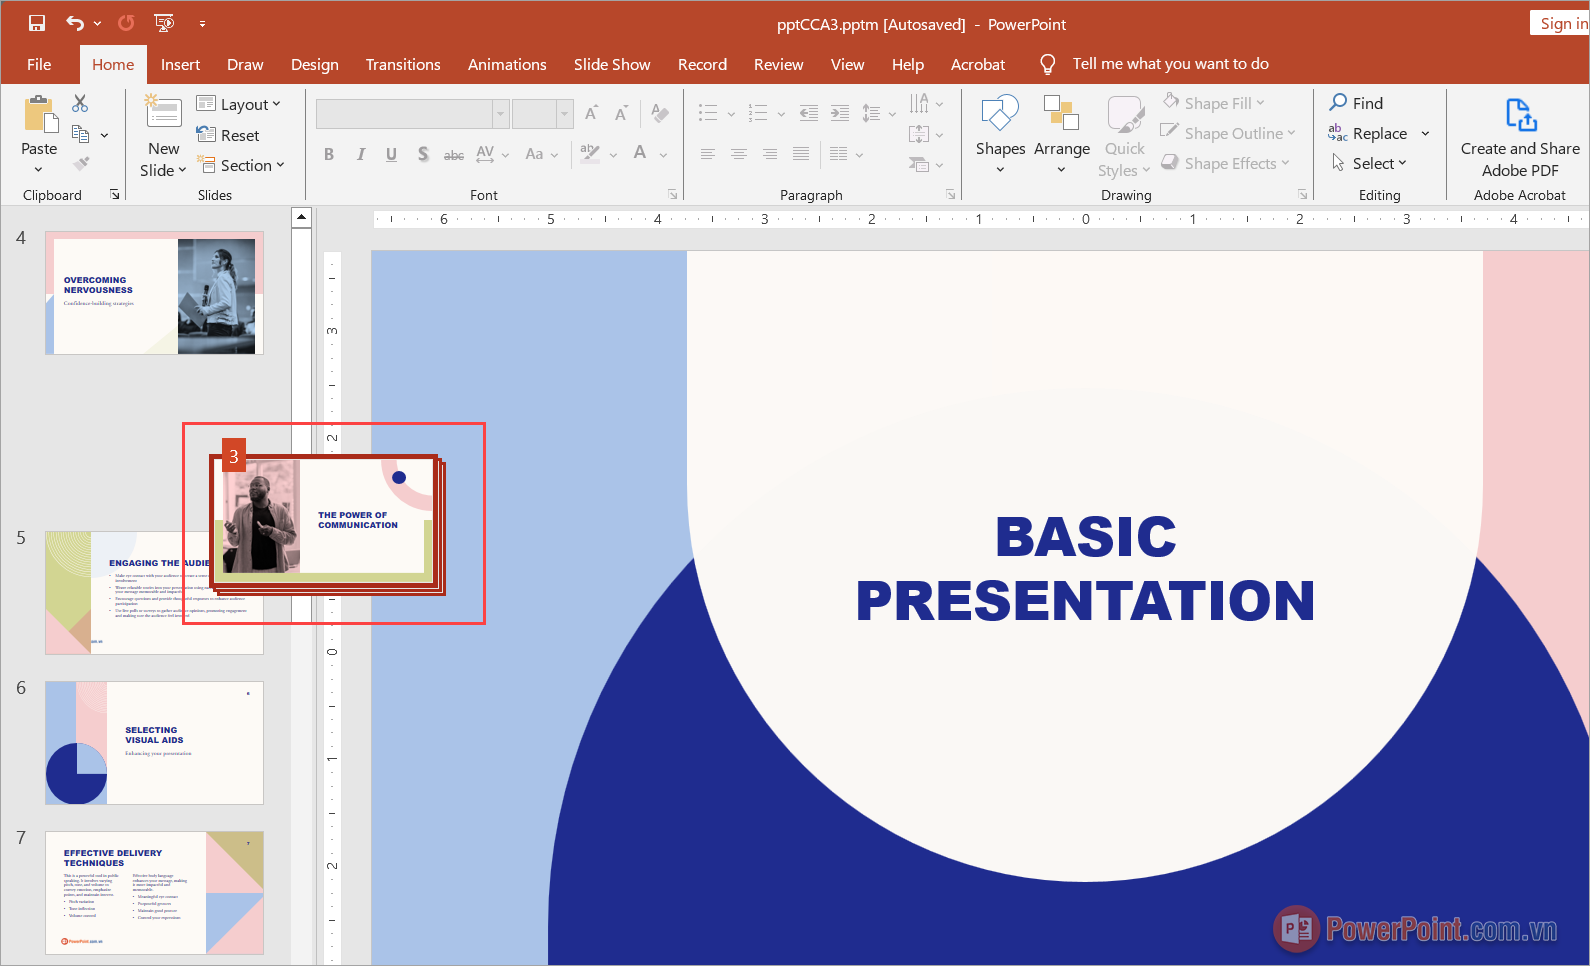Toggle Underline formatting
Image resolution: width=1590 pixels, height=966 pixels.
point(391,154)
